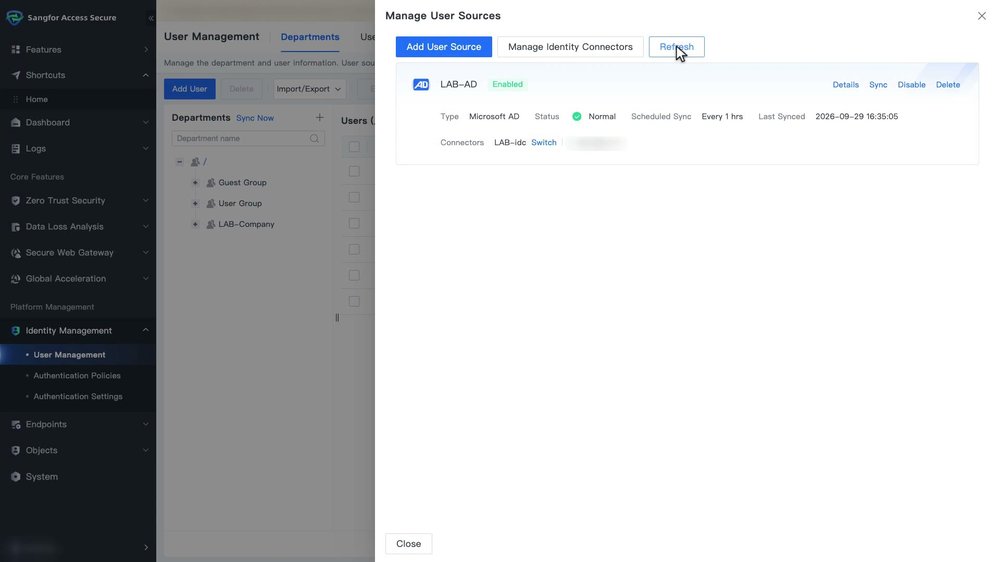Viewport: 1000px width, 562px height.
Task: Close Manage User Sources with X icon
Action: pyautogui.click(x=982, y=16)
